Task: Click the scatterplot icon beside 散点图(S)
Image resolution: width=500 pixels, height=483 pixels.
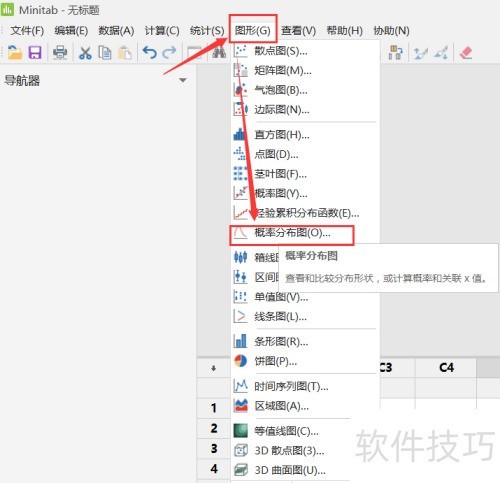Action: [x=240, y=51]
